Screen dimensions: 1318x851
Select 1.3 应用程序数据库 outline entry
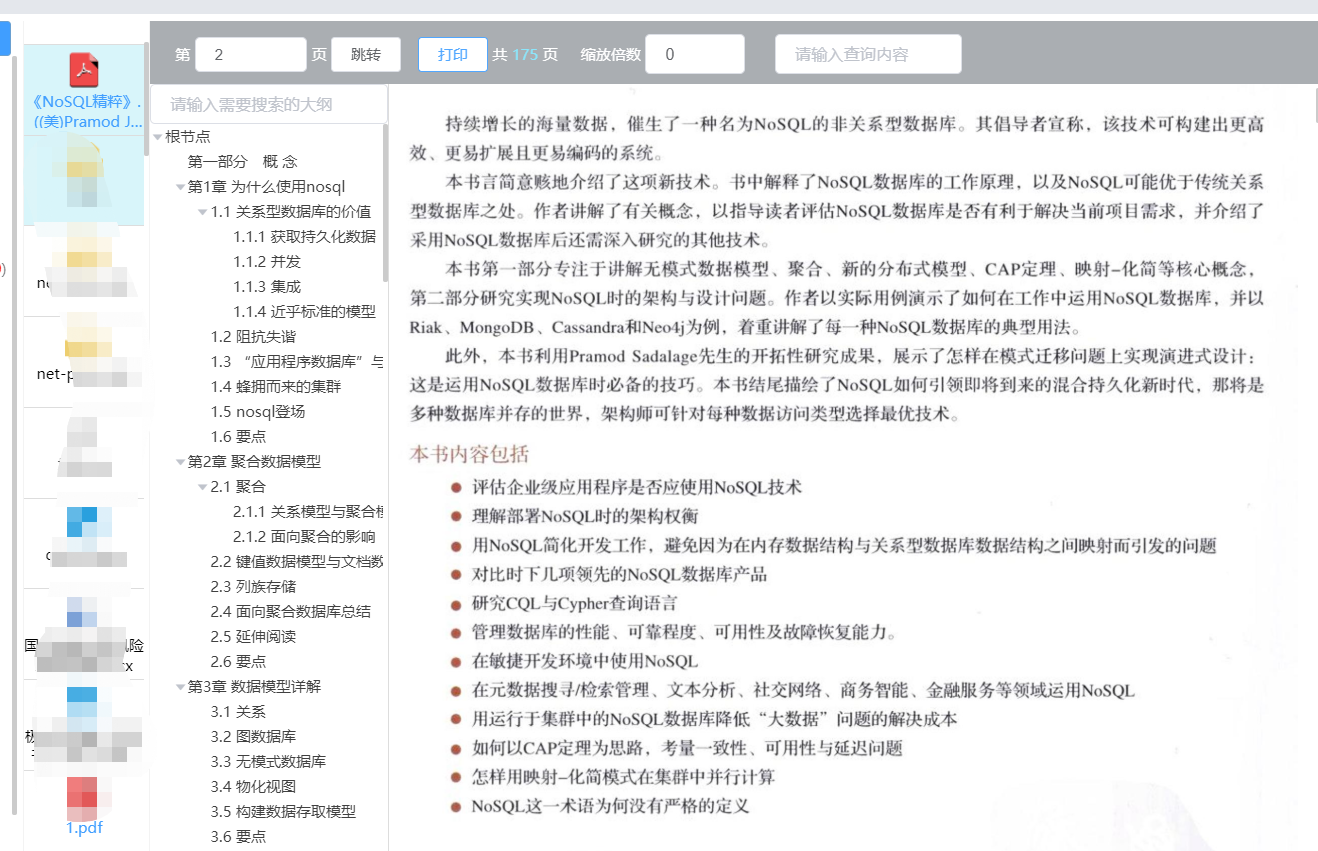(x=297, y=361)
